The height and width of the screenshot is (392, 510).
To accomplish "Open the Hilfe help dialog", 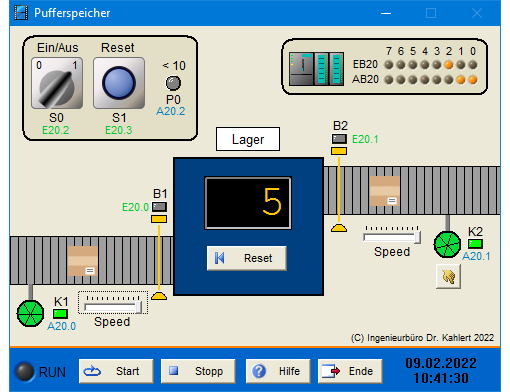I will 278,371.
